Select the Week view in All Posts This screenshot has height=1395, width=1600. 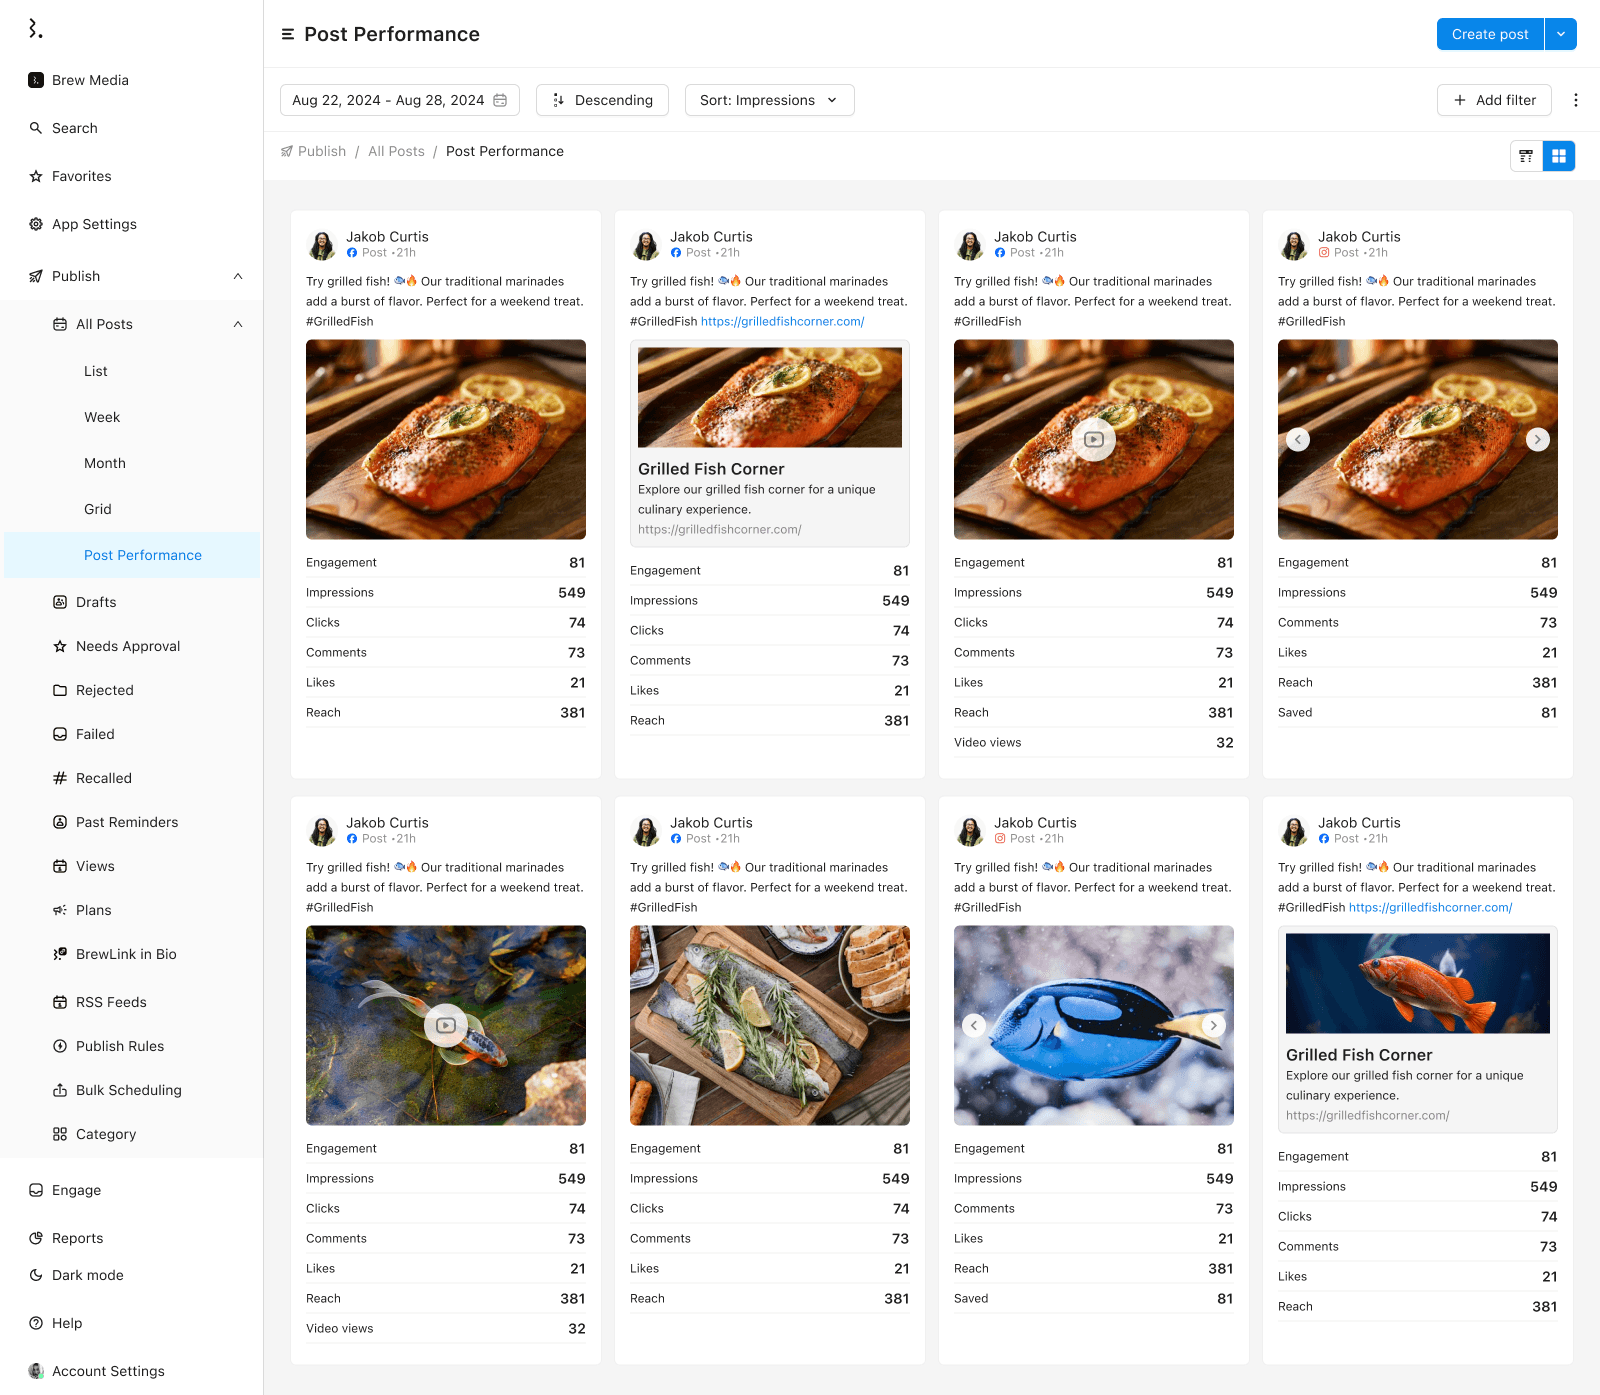(102, 417)
